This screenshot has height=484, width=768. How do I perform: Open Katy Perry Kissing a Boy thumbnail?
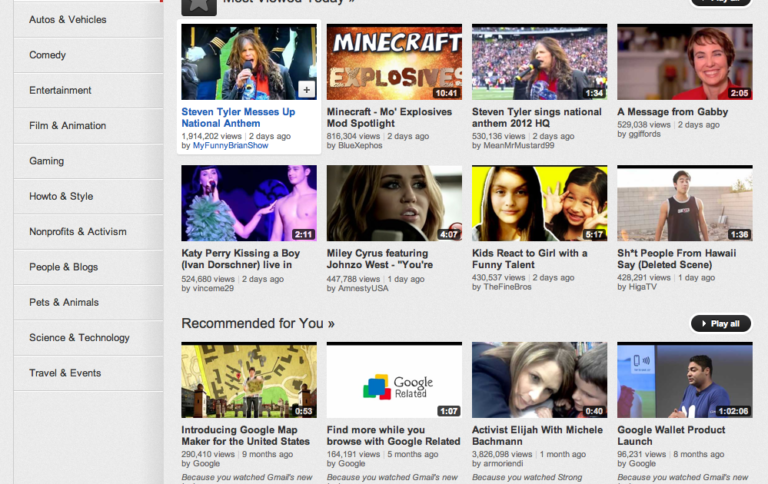click(249, 203)
